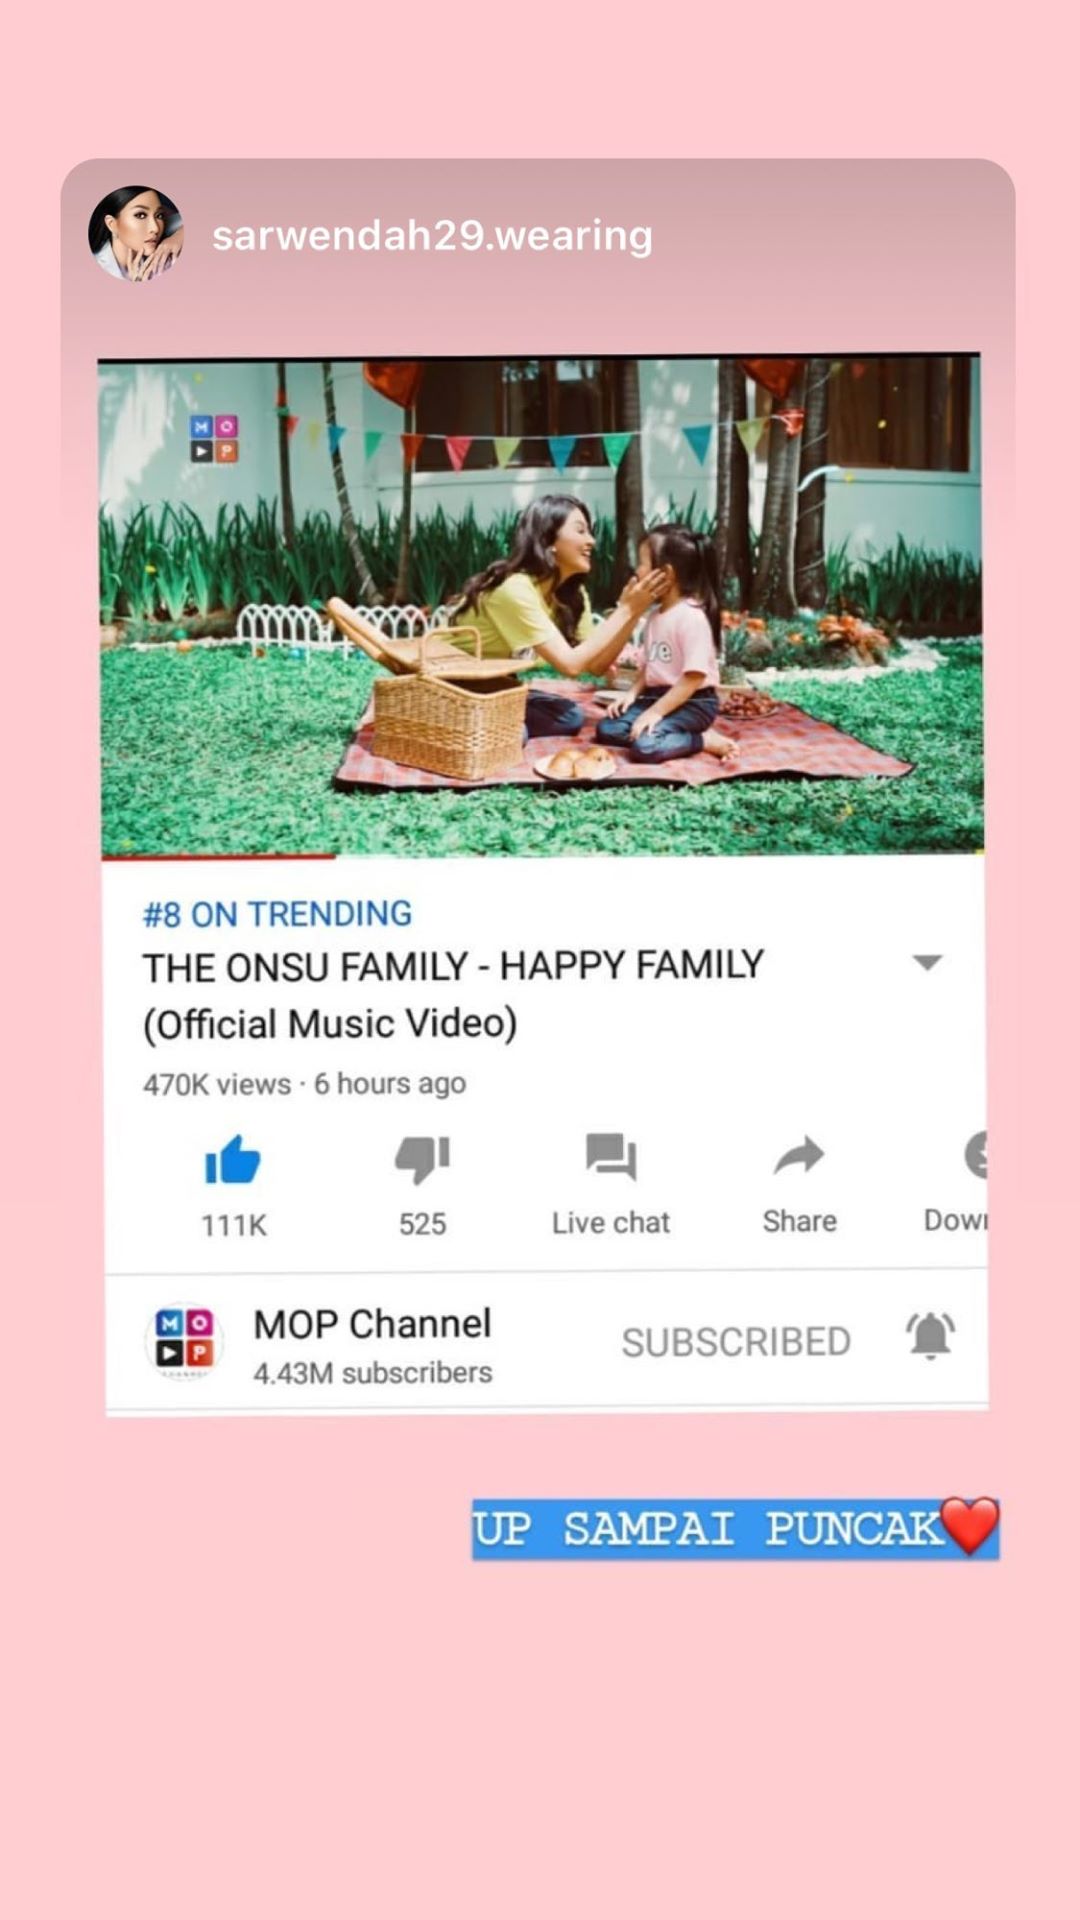The width and height of the screenshot is (1080, 1920).
Task: Open the sarwendah29.wearing profile picture
Action: pos(136,233)
